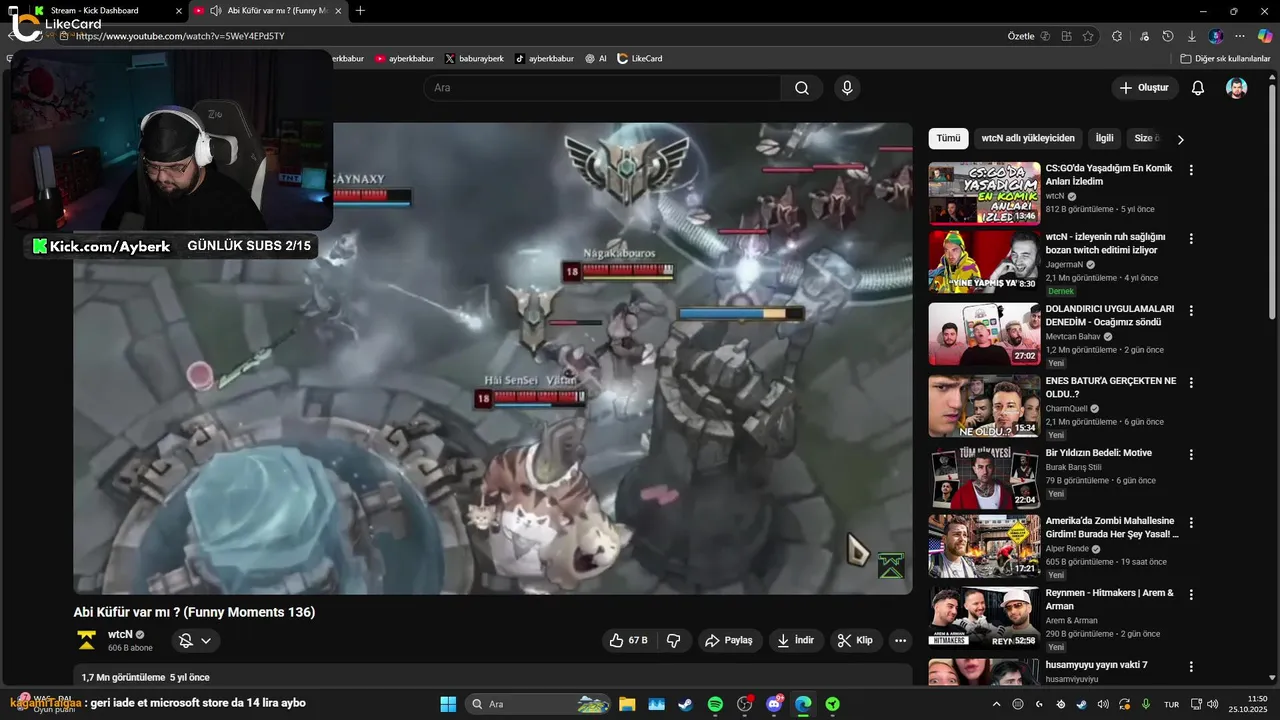Select the Abi Küfür var mı YouTube tab
This screenshot has height=720, width=1280.
(x=268, y=11)
